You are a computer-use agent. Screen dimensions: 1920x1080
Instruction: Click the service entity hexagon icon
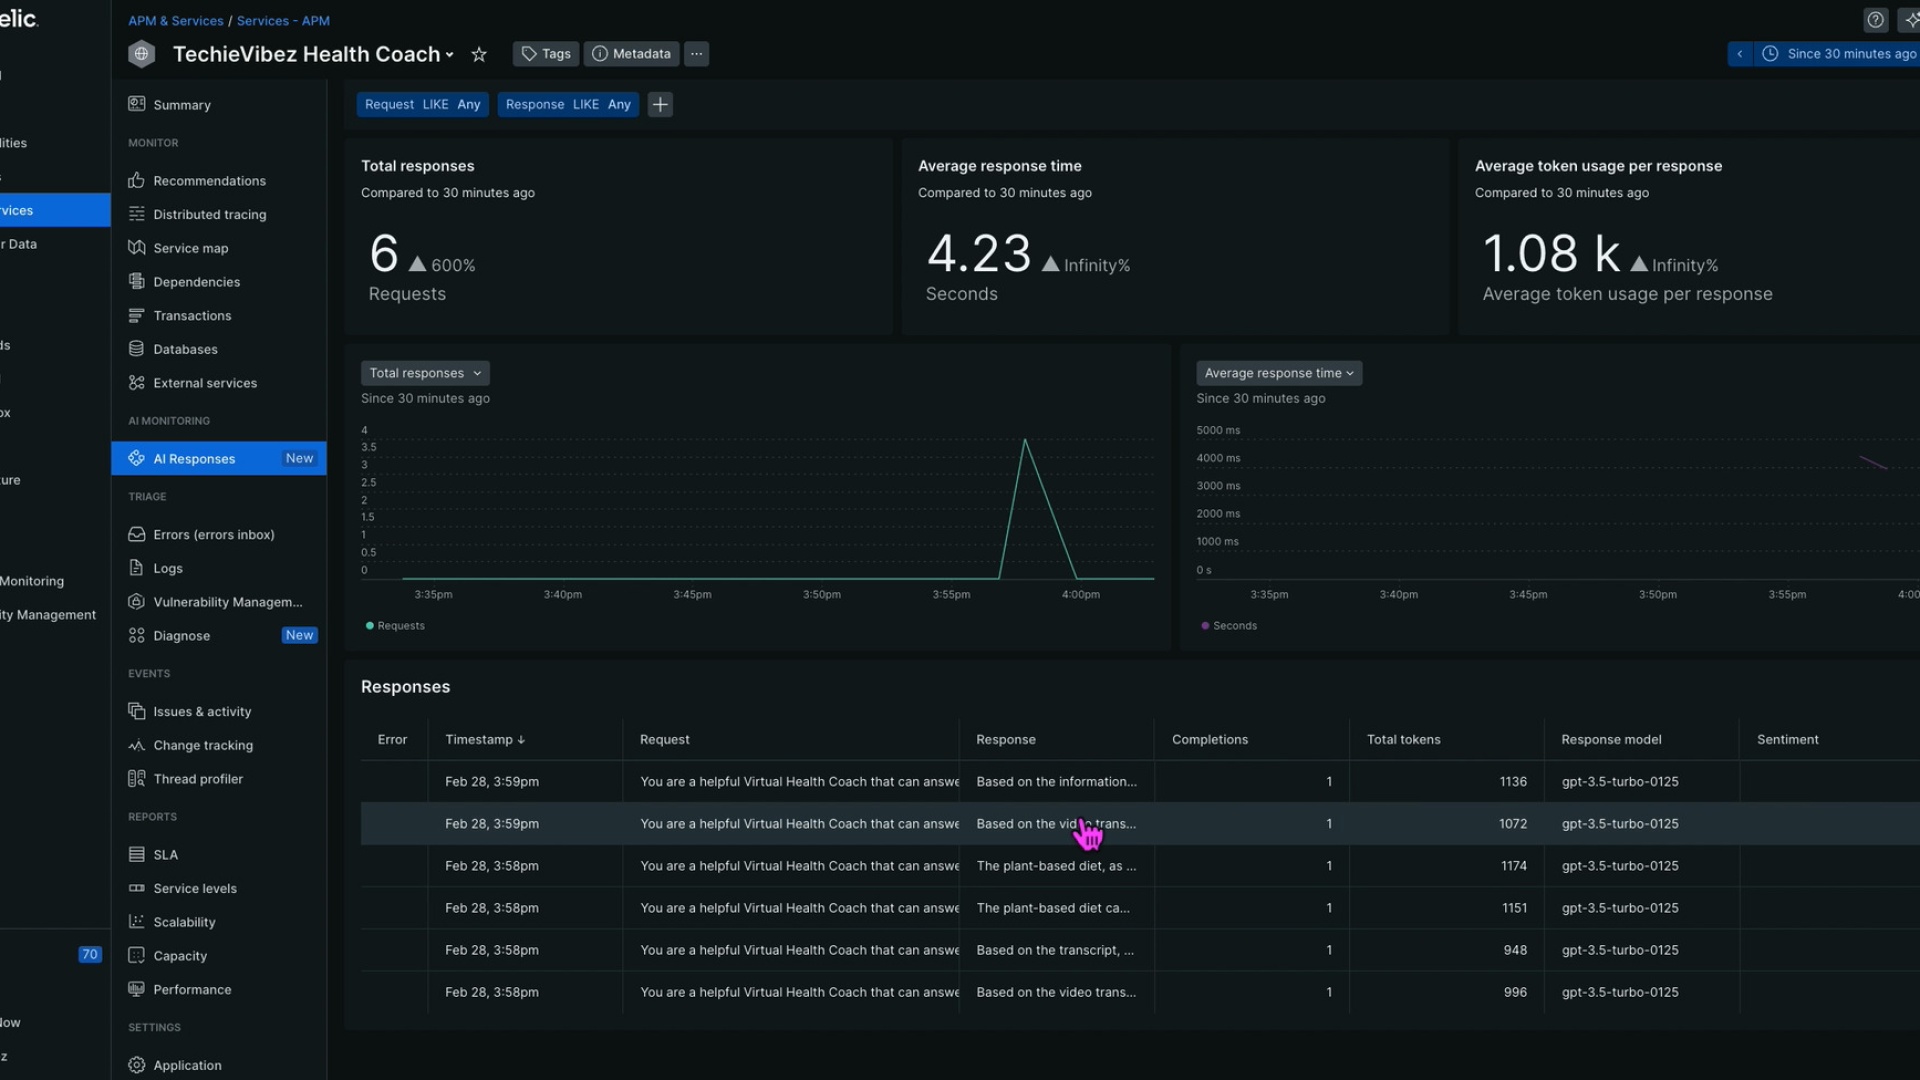tap(142, 54)
